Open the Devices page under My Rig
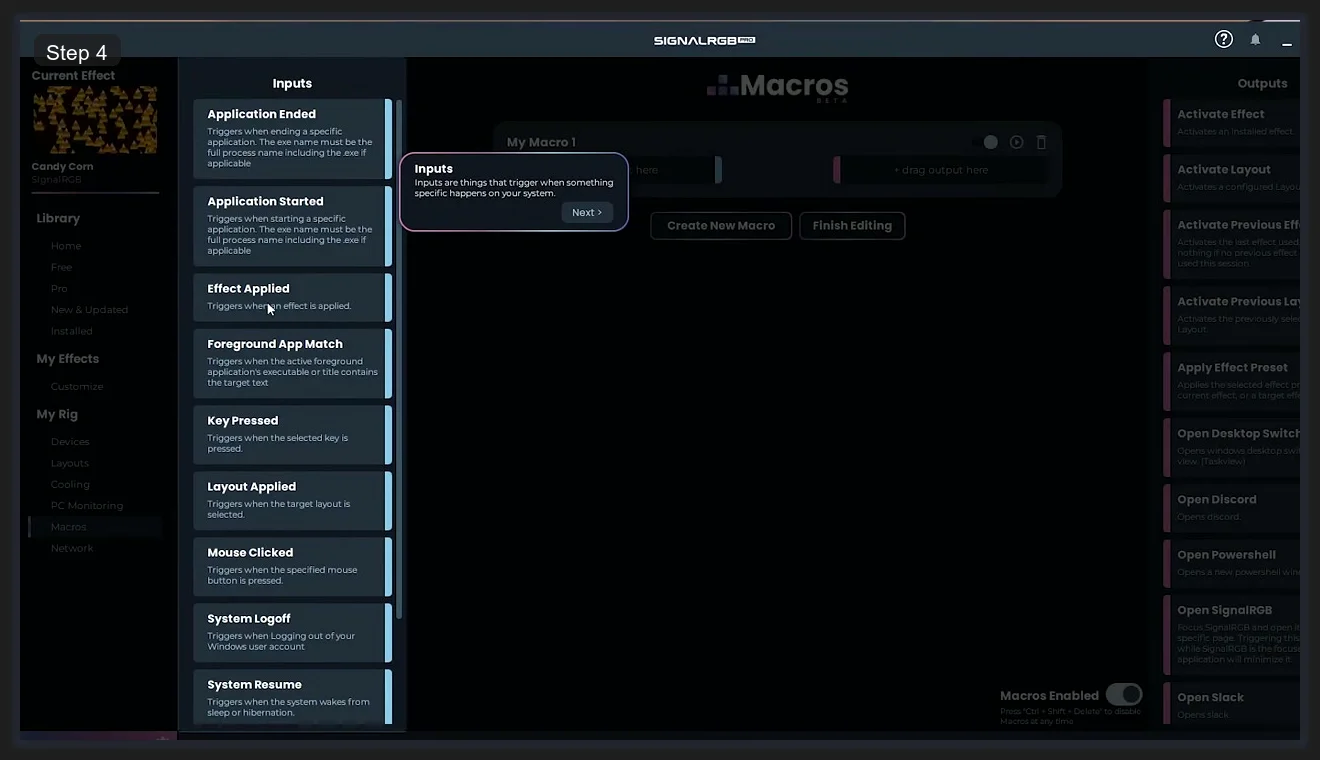Screen dimensions: 1320x760 pos(70,441)
